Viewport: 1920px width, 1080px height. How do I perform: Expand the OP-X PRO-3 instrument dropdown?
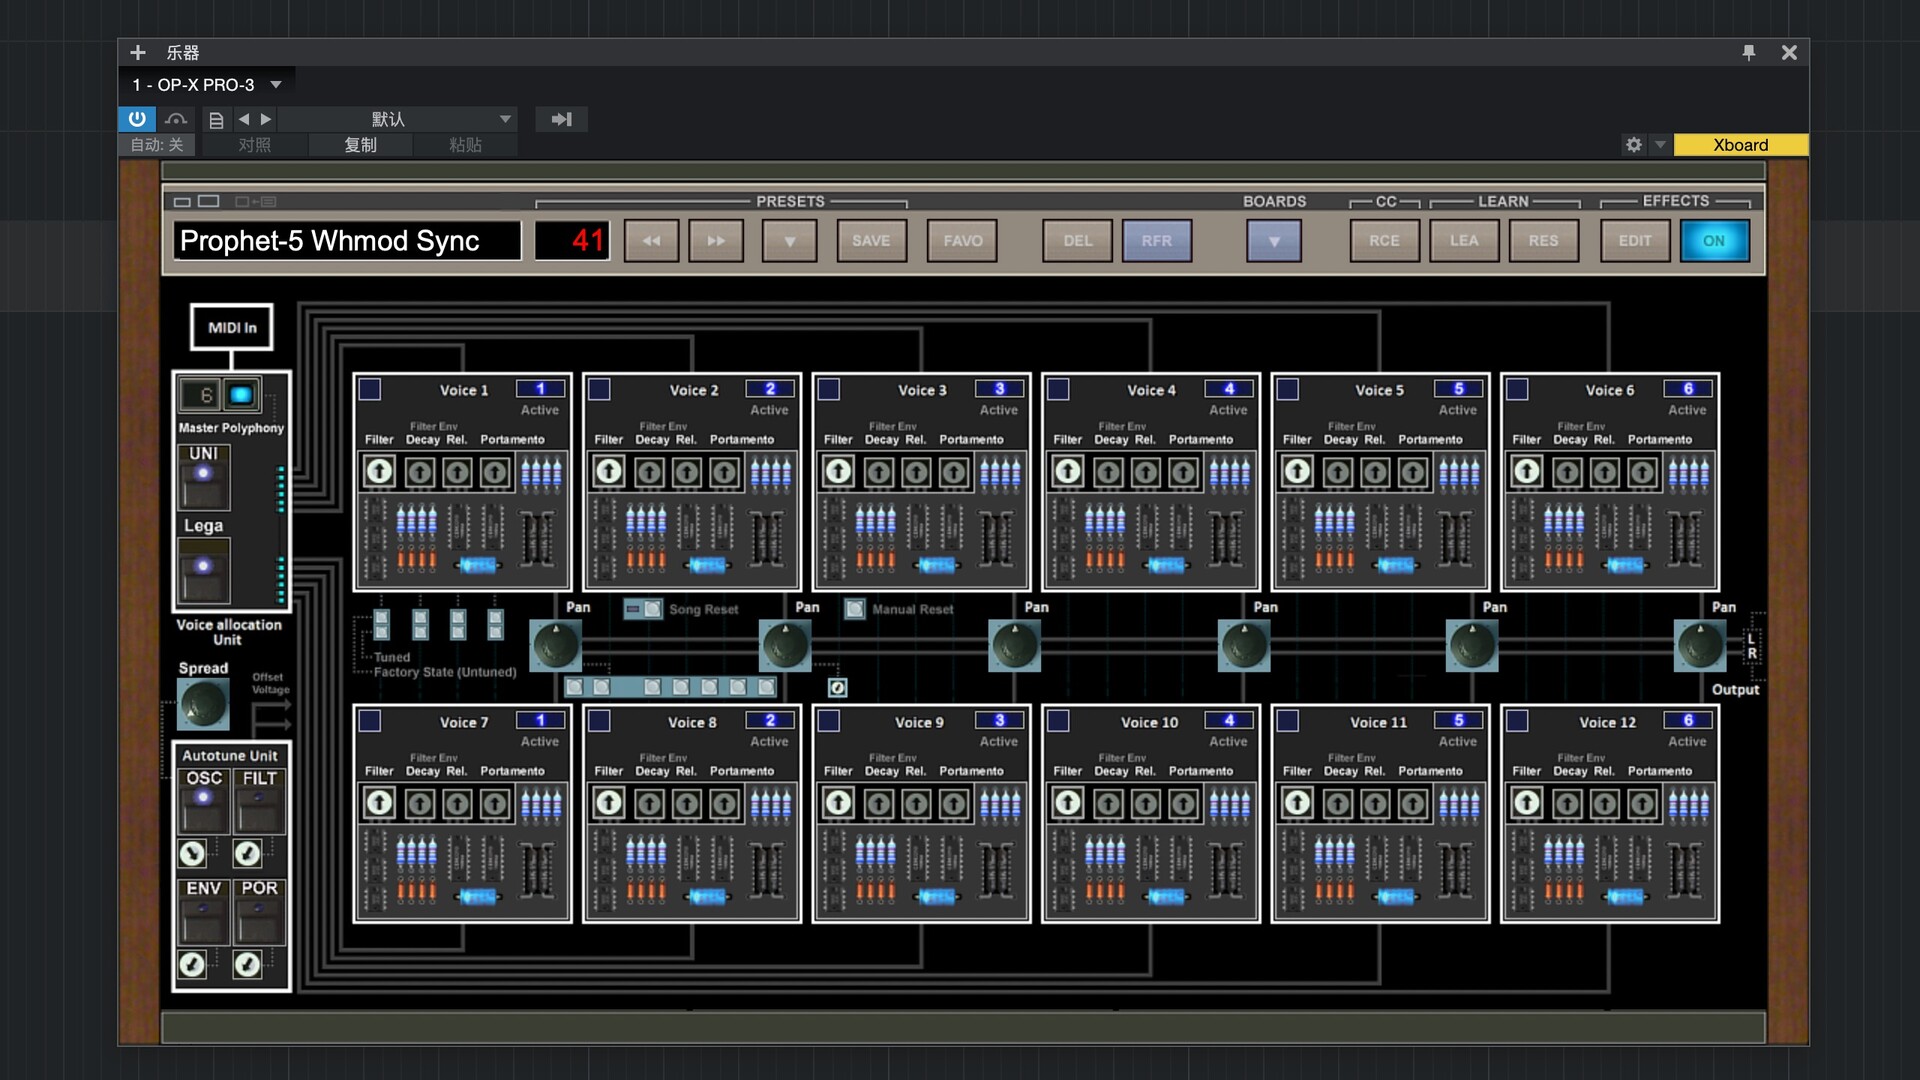pyautogui.click(x=276, y=85)
